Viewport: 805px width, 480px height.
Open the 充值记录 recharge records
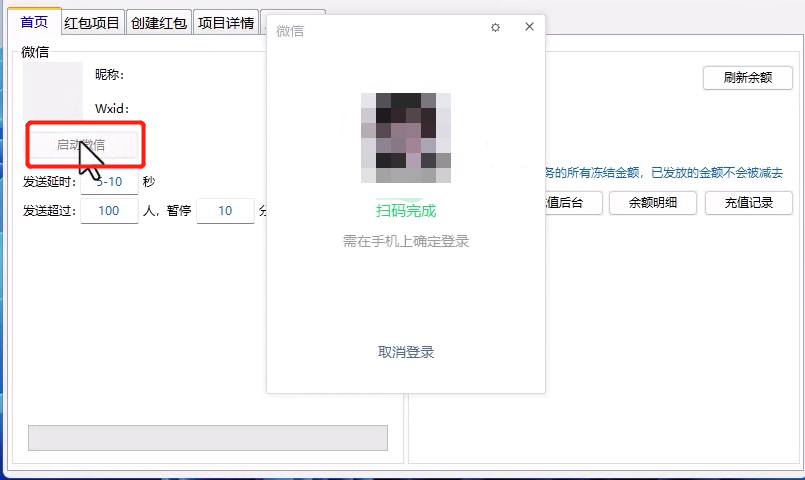[x=749, y=203]
